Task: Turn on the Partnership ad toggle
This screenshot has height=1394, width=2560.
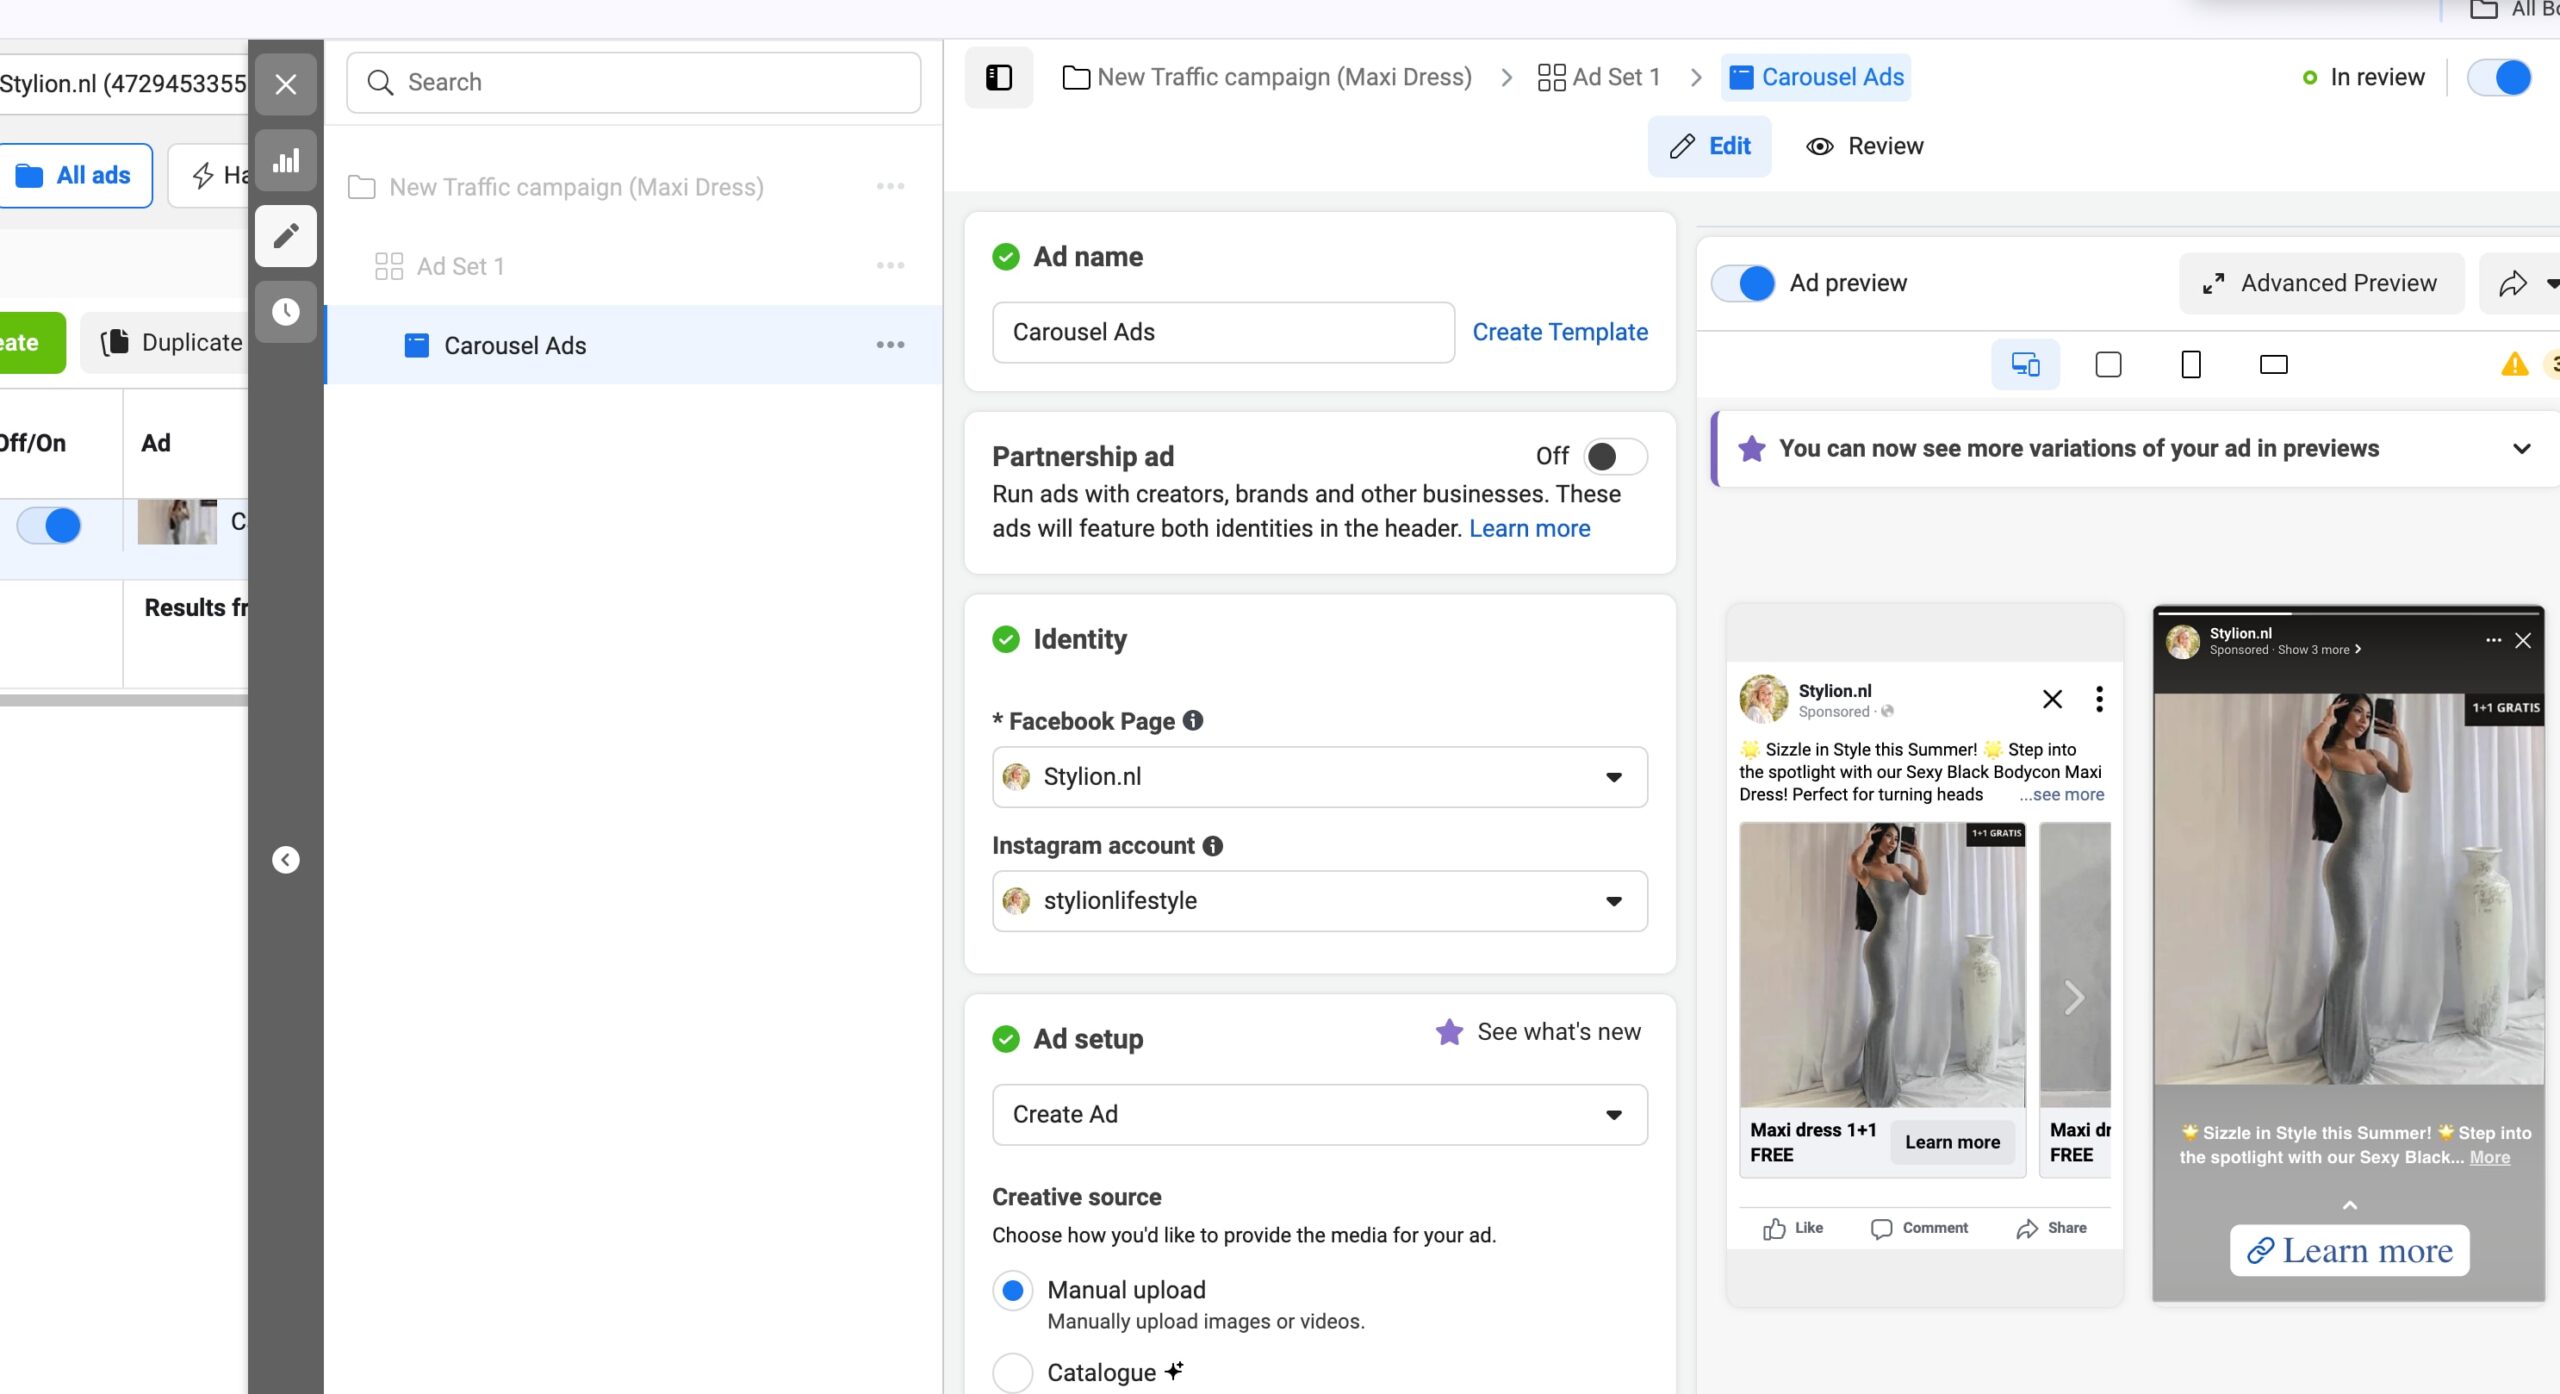Action: [1614, 457]
